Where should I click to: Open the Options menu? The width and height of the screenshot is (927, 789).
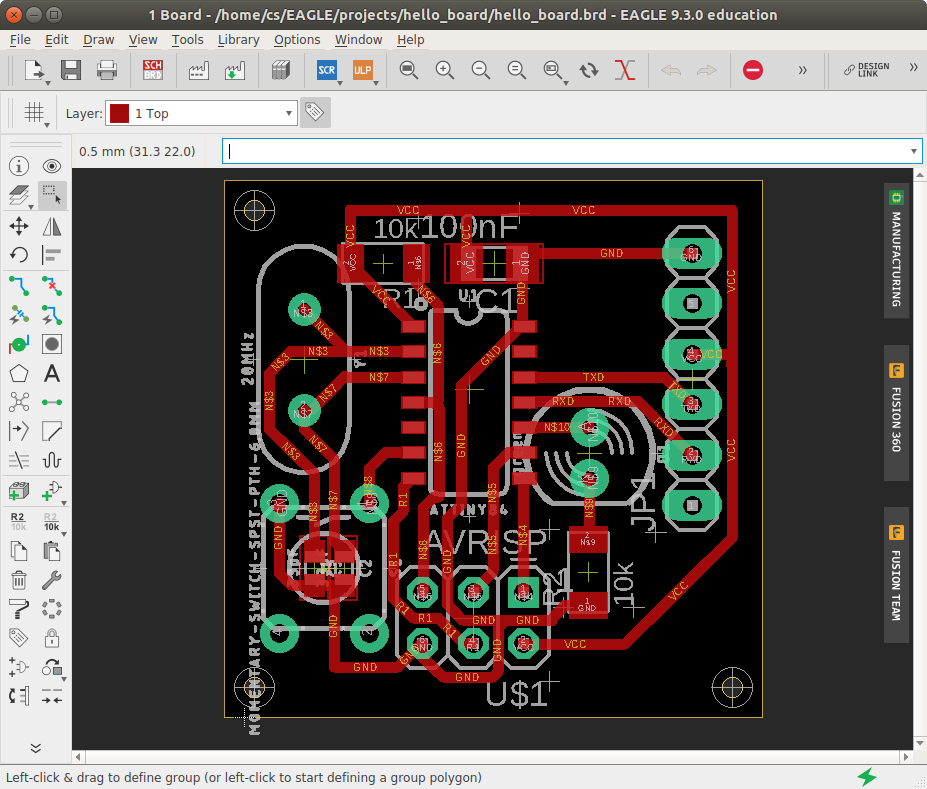pos(297,40)
